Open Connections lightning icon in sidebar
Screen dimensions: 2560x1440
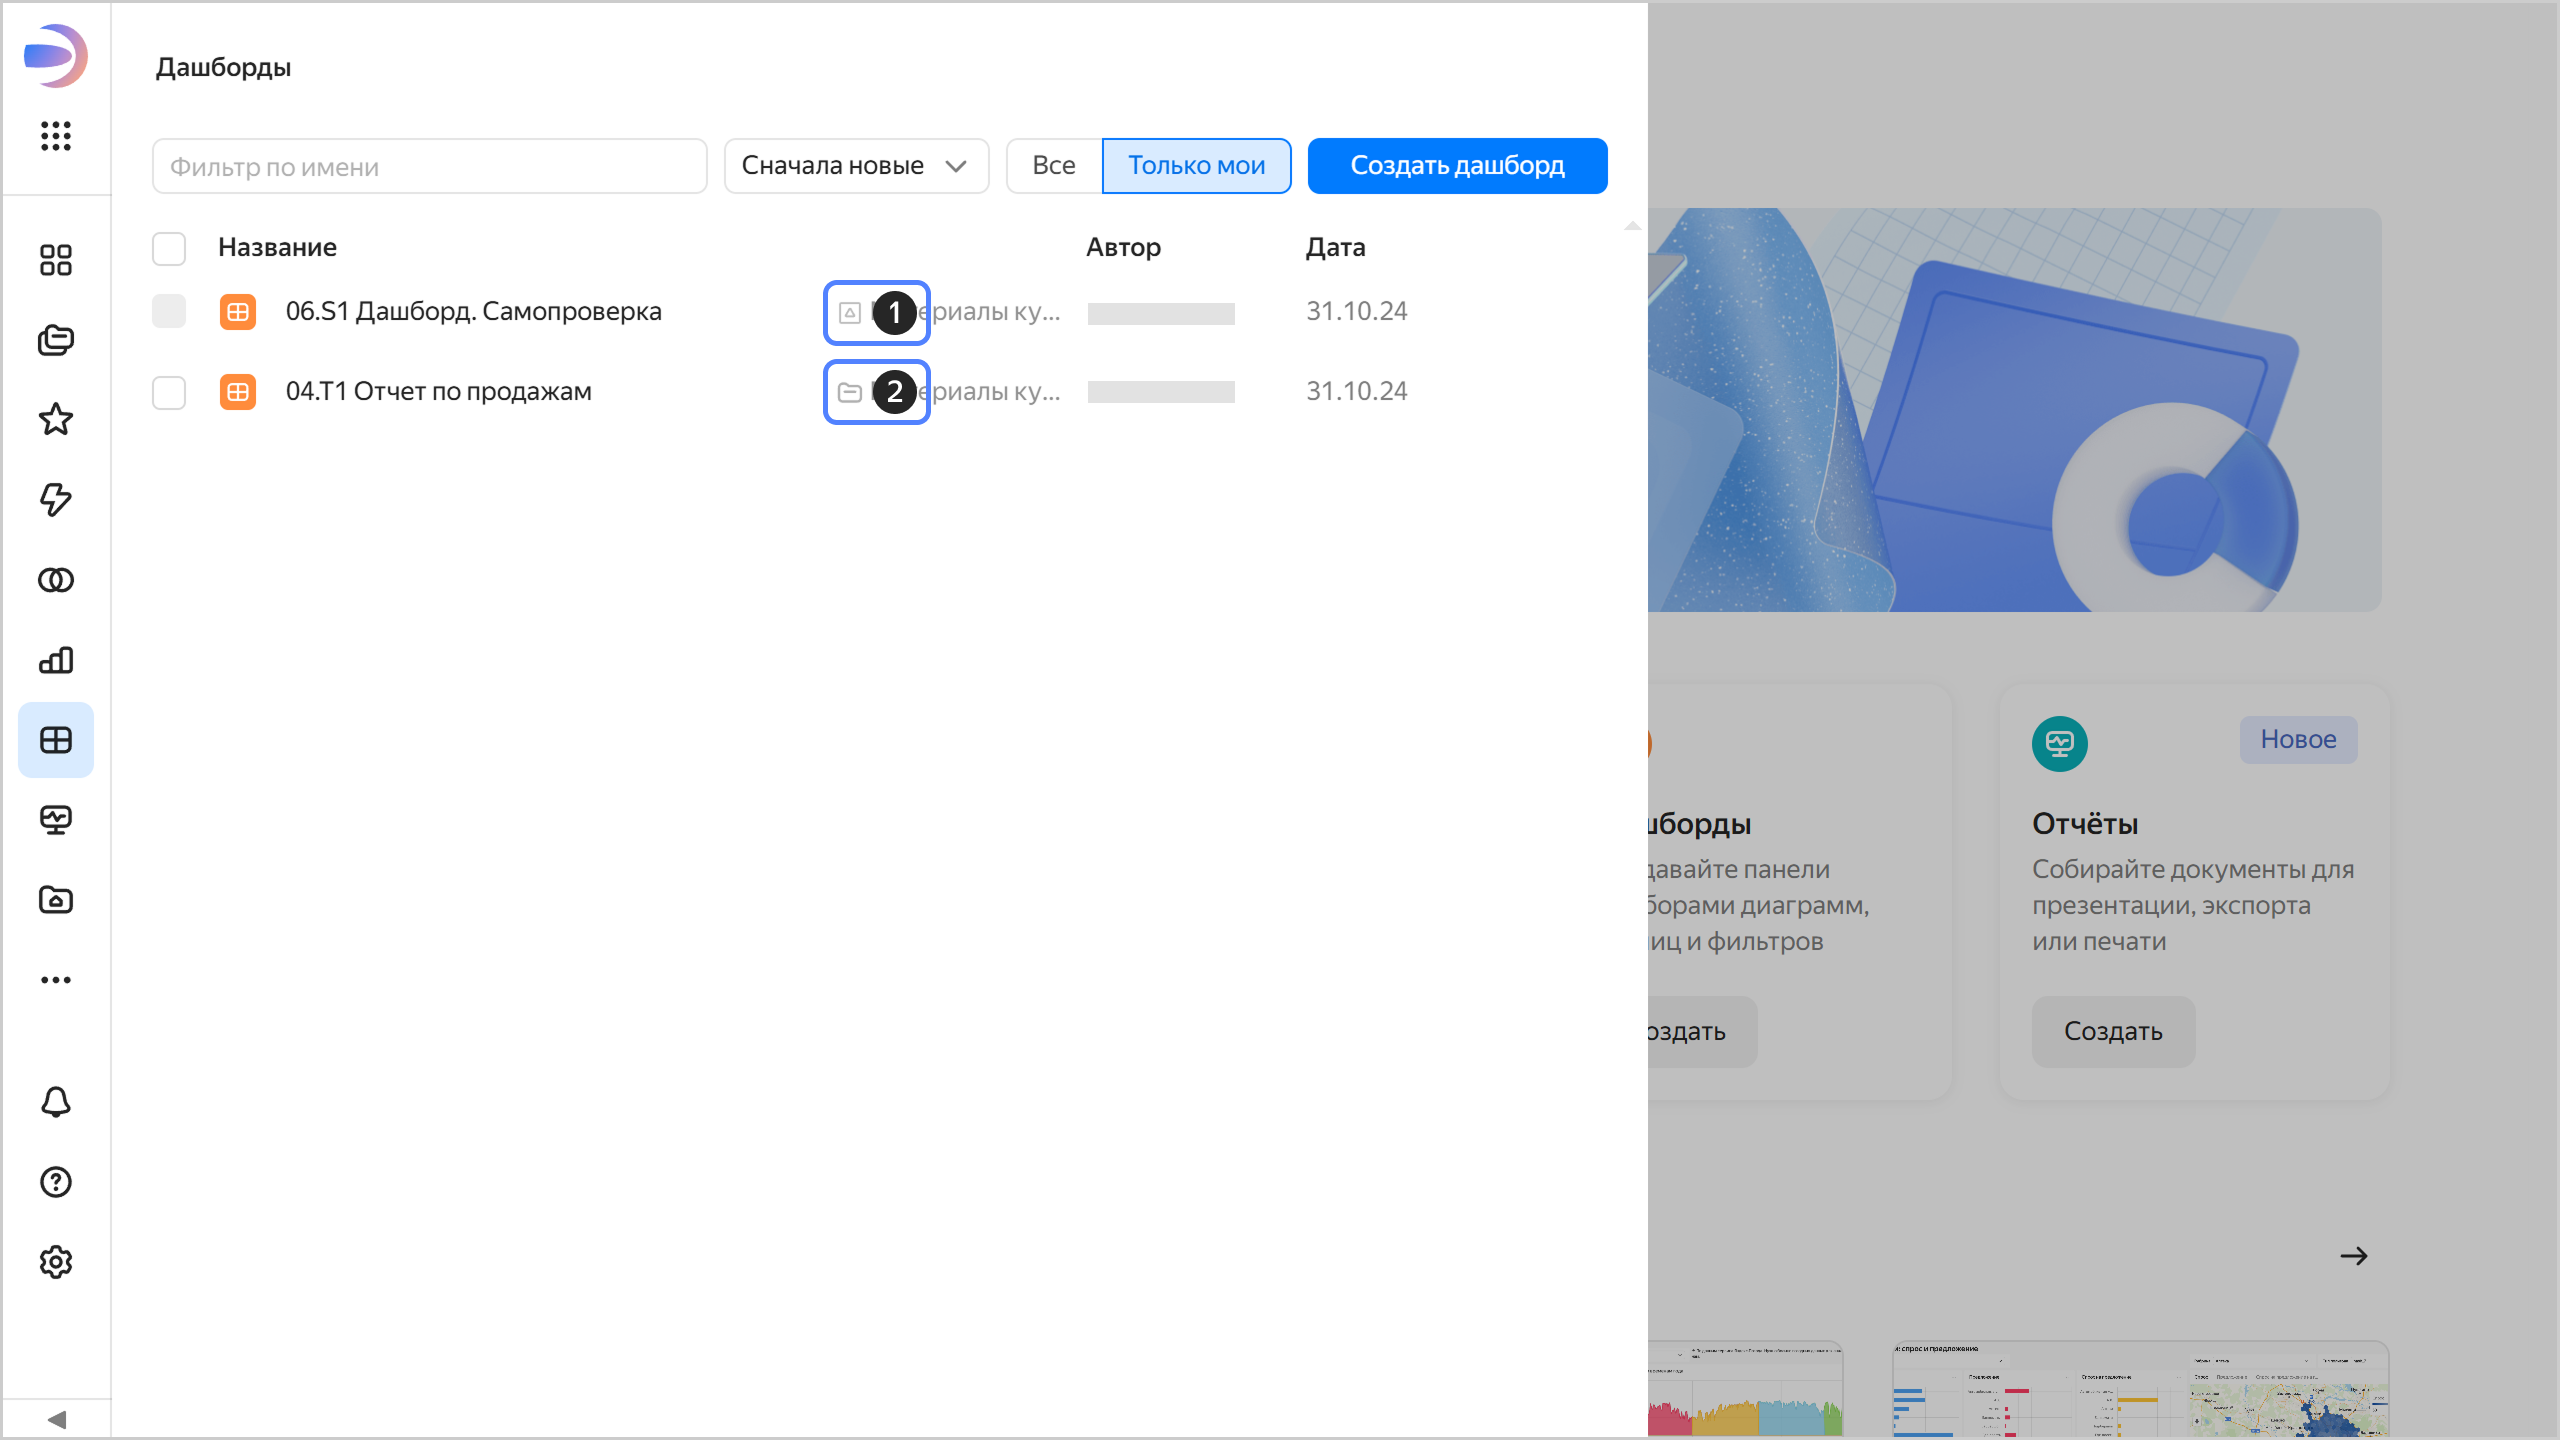pos(56,499)
